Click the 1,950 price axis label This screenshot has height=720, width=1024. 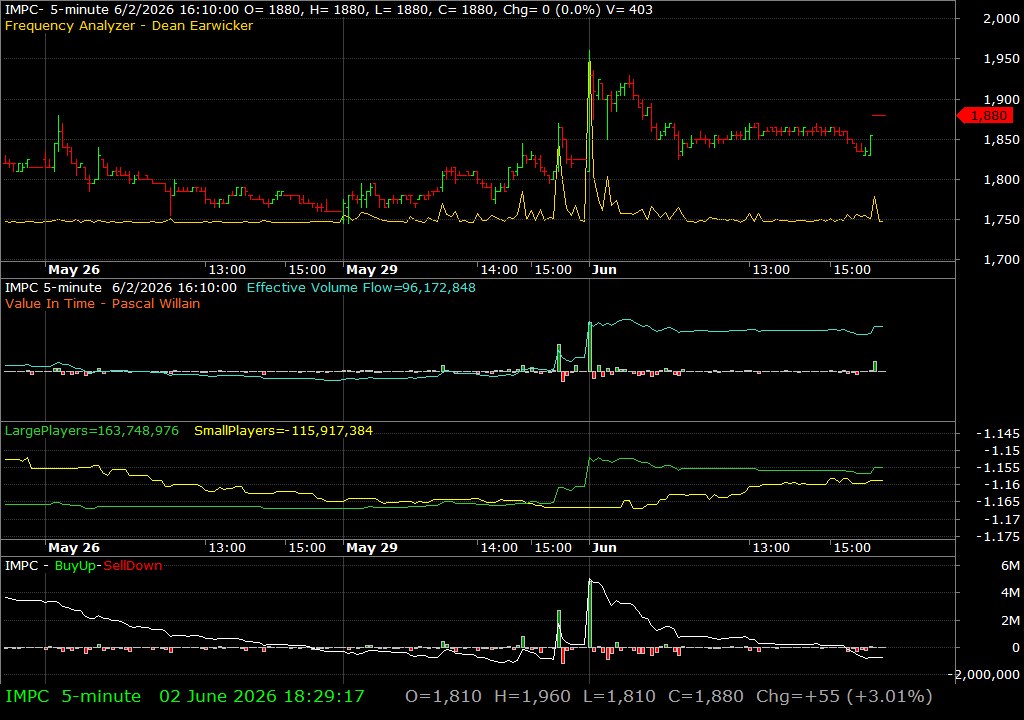click(1001, 59)
